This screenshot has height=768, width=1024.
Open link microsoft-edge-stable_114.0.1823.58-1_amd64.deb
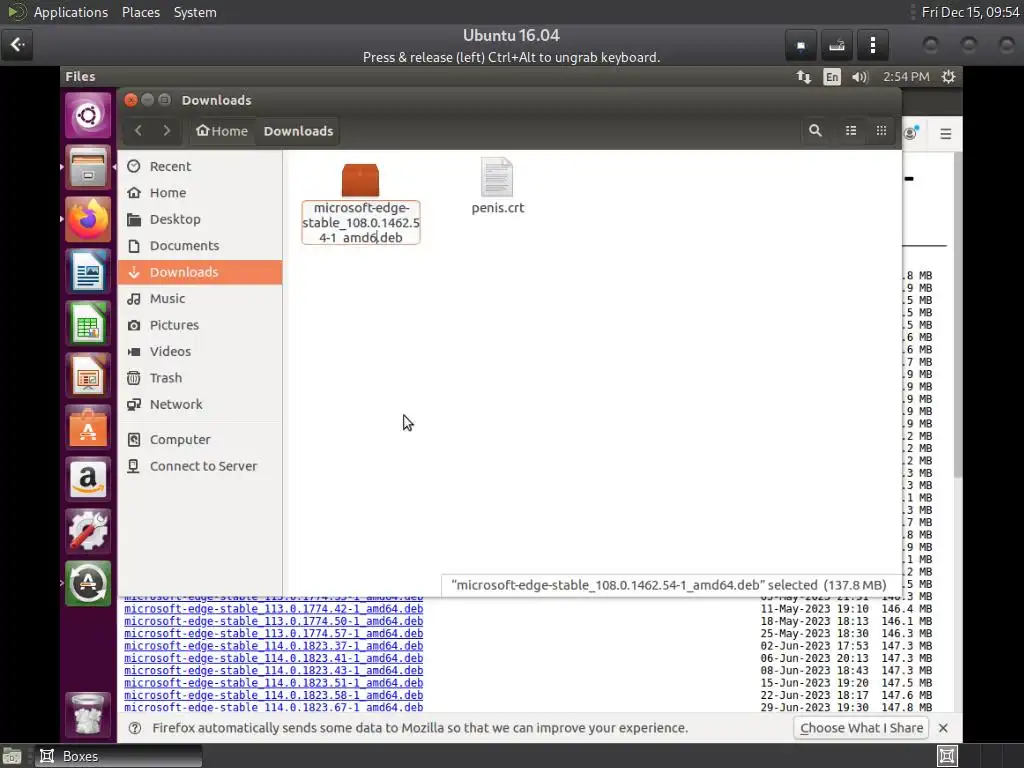click(x=274, y=696)
